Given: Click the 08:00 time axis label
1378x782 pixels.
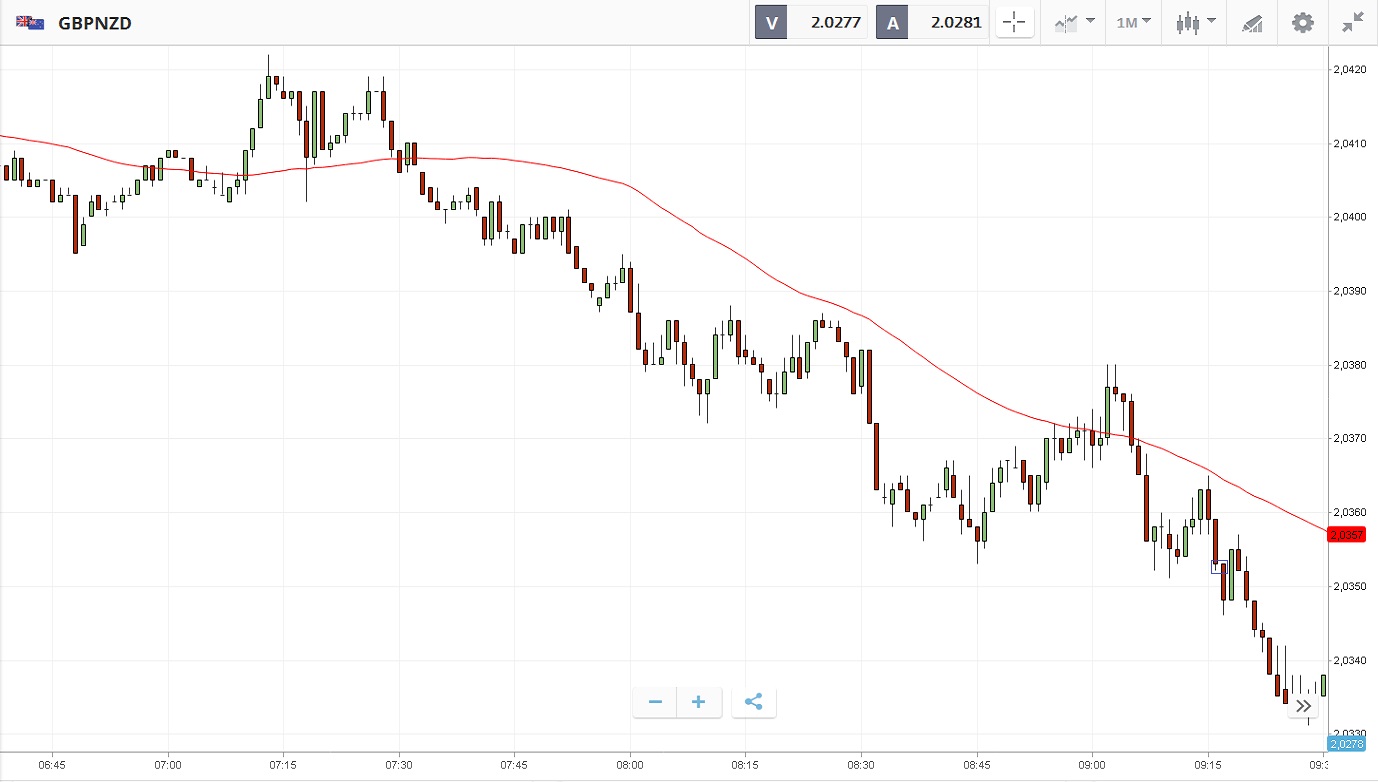Looking at the screenshot, I should [x=630, y=765].
